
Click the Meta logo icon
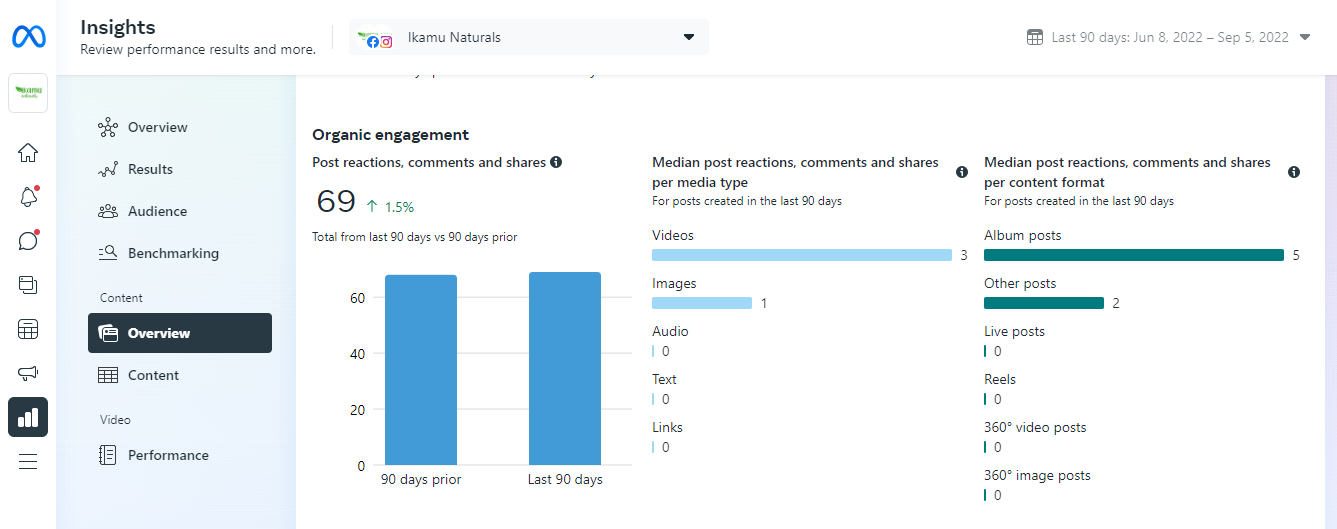[x=27, y=37]
